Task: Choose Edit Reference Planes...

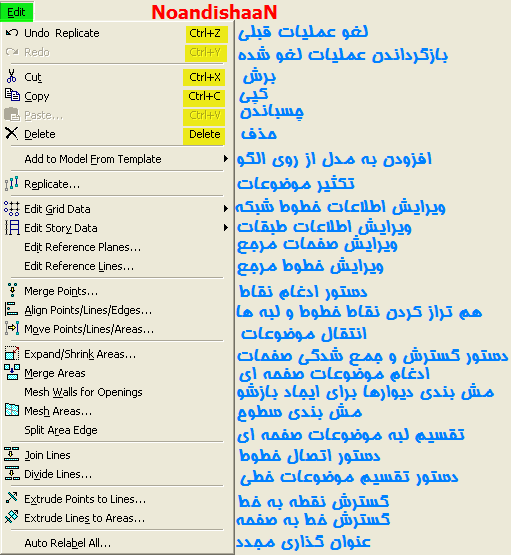Action: click(x=82, y=247)
